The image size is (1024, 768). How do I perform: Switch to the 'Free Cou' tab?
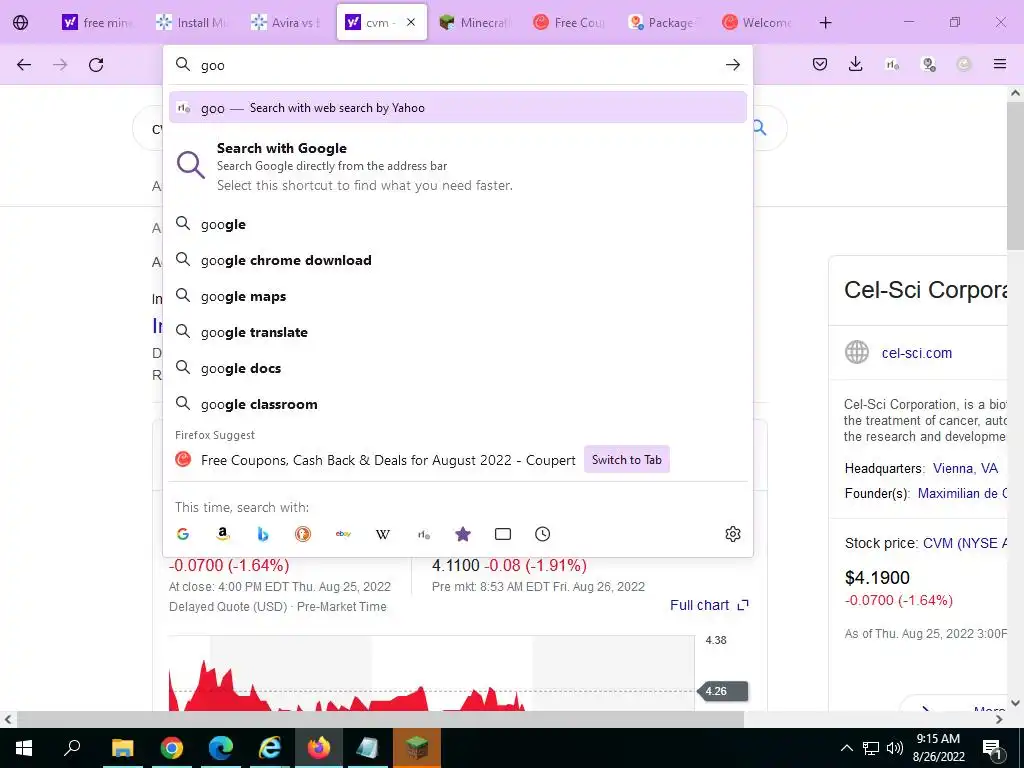pyautogui.click(x=569, y=22)
